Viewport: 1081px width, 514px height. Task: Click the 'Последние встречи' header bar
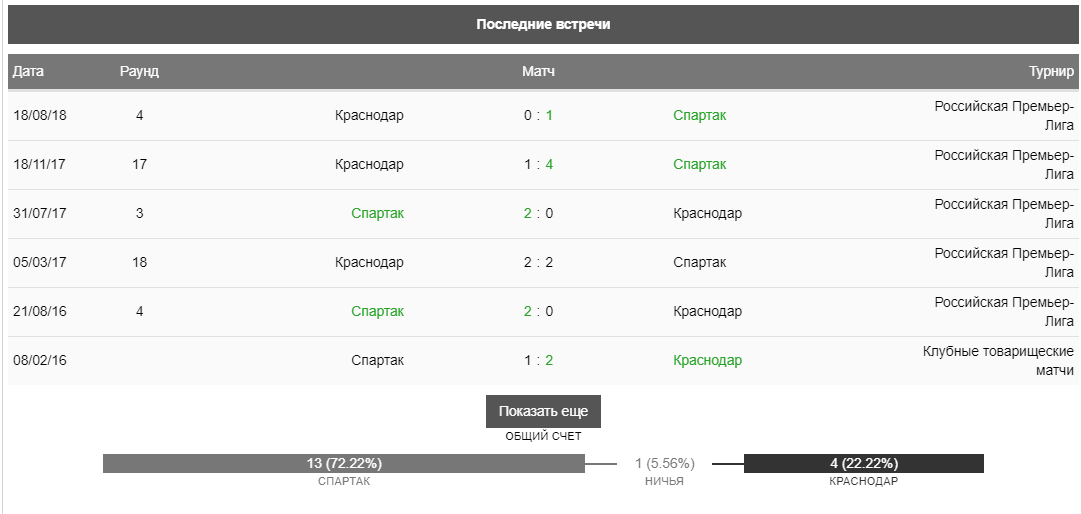click(543, 25)
